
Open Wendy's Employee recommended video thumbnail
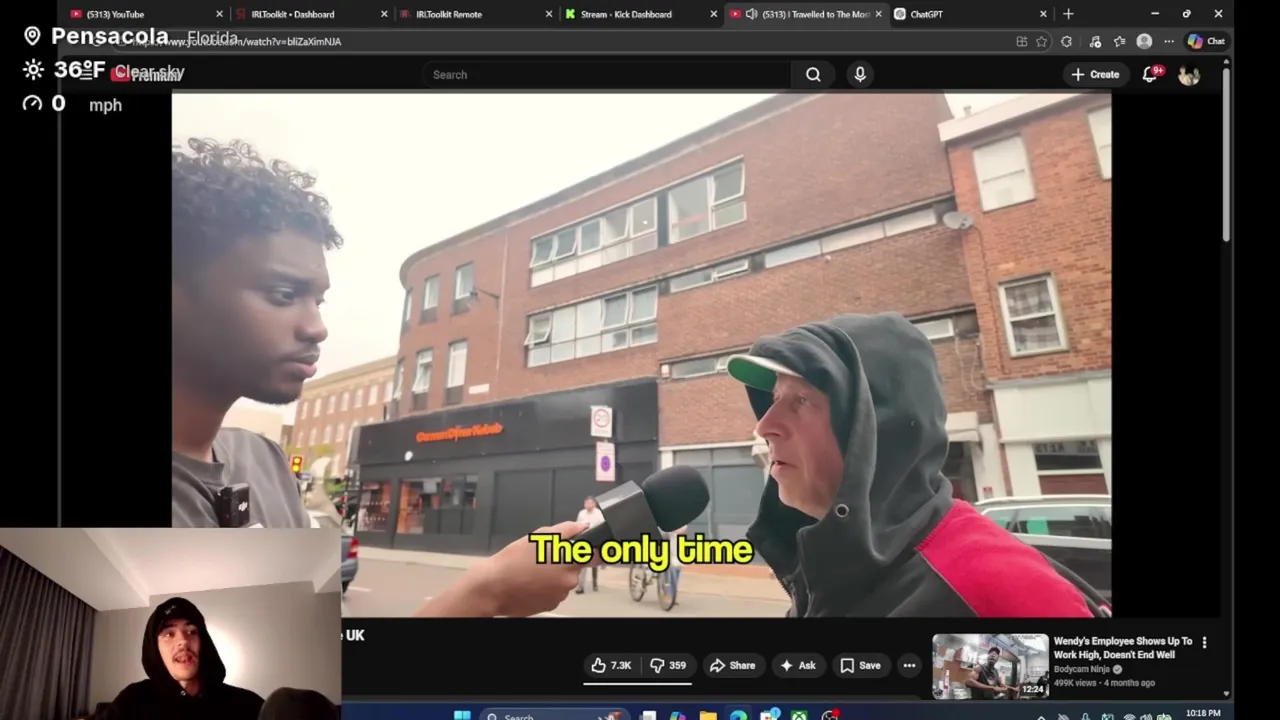point(990,665)
